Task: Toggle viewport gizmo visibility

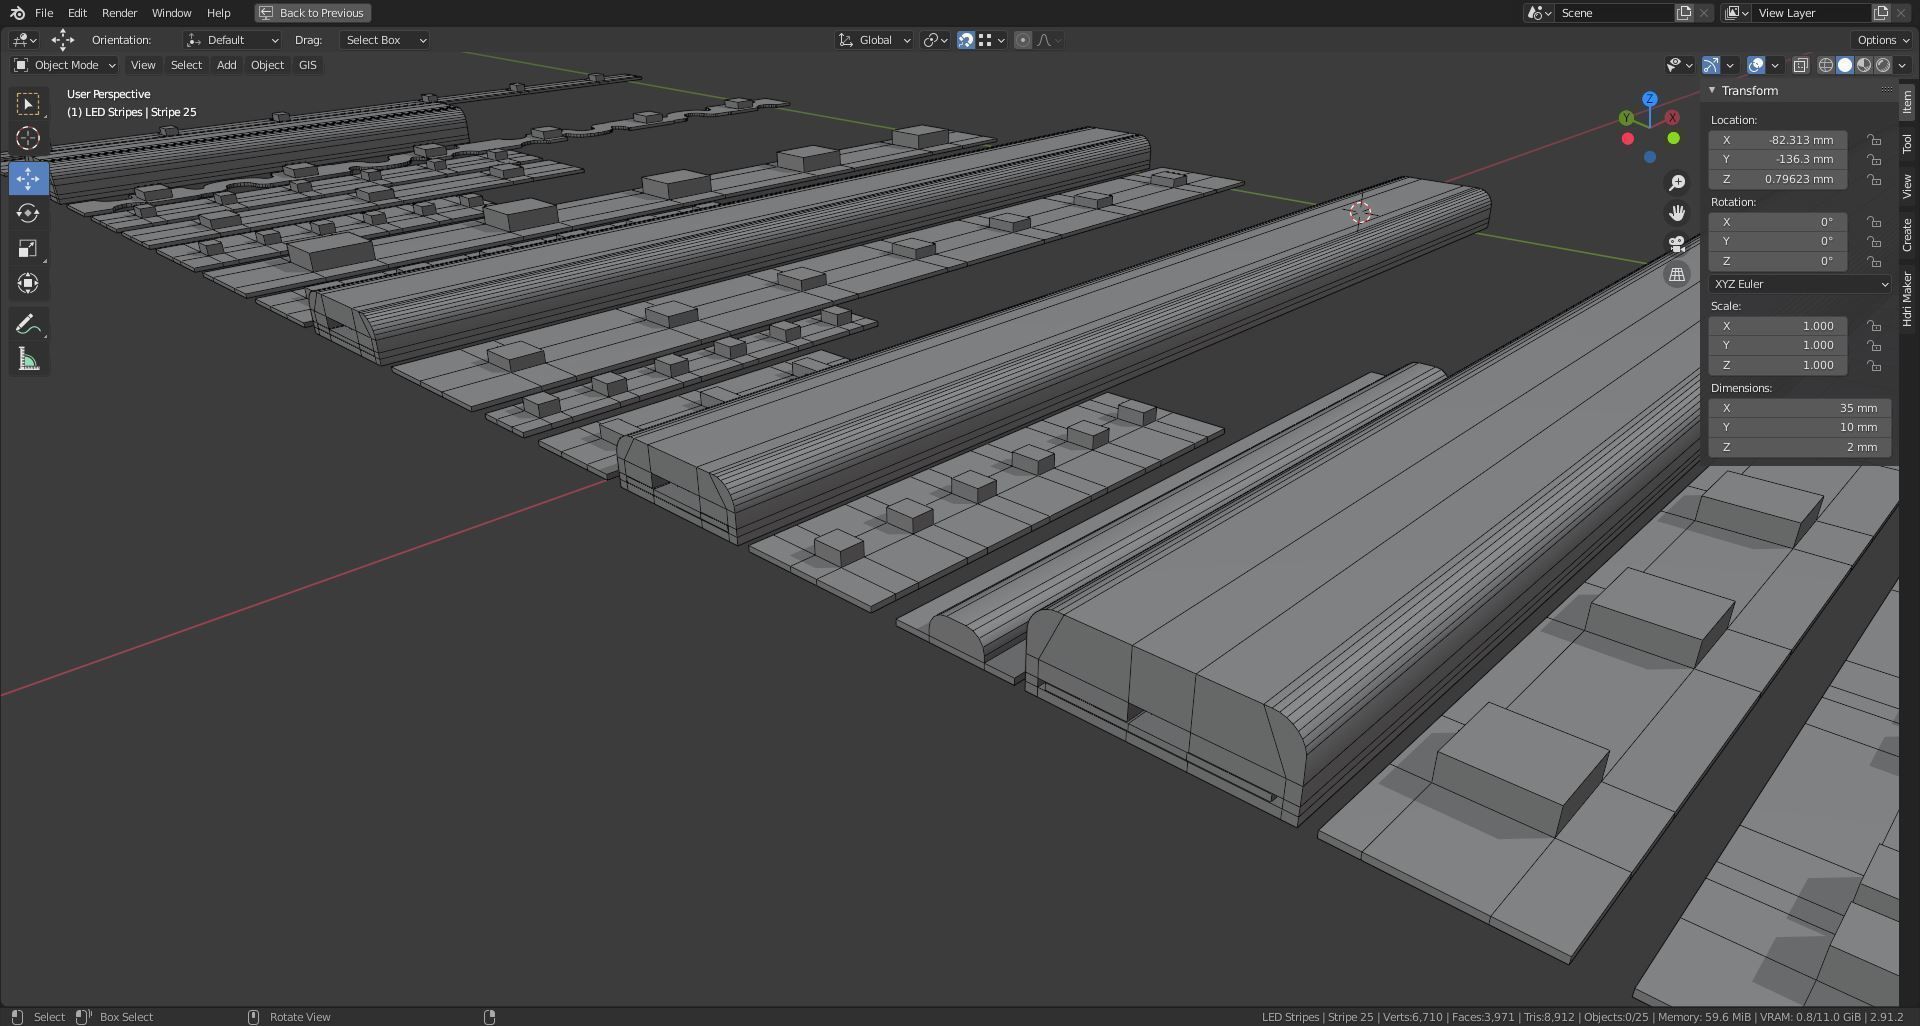Action: point(1711,65)
